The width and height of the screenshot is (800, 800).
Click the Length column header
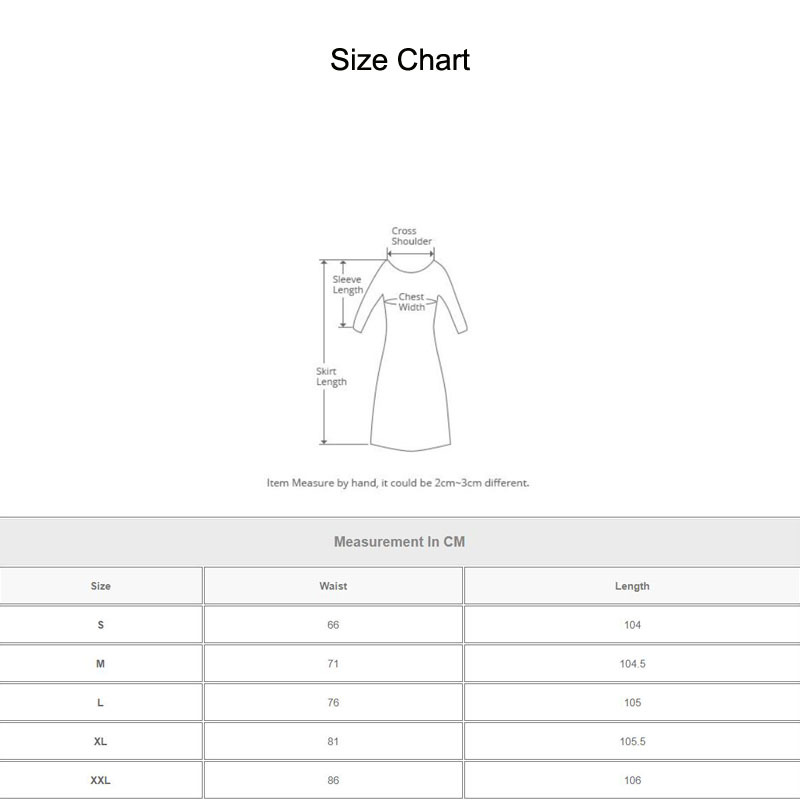pos(632,586)
